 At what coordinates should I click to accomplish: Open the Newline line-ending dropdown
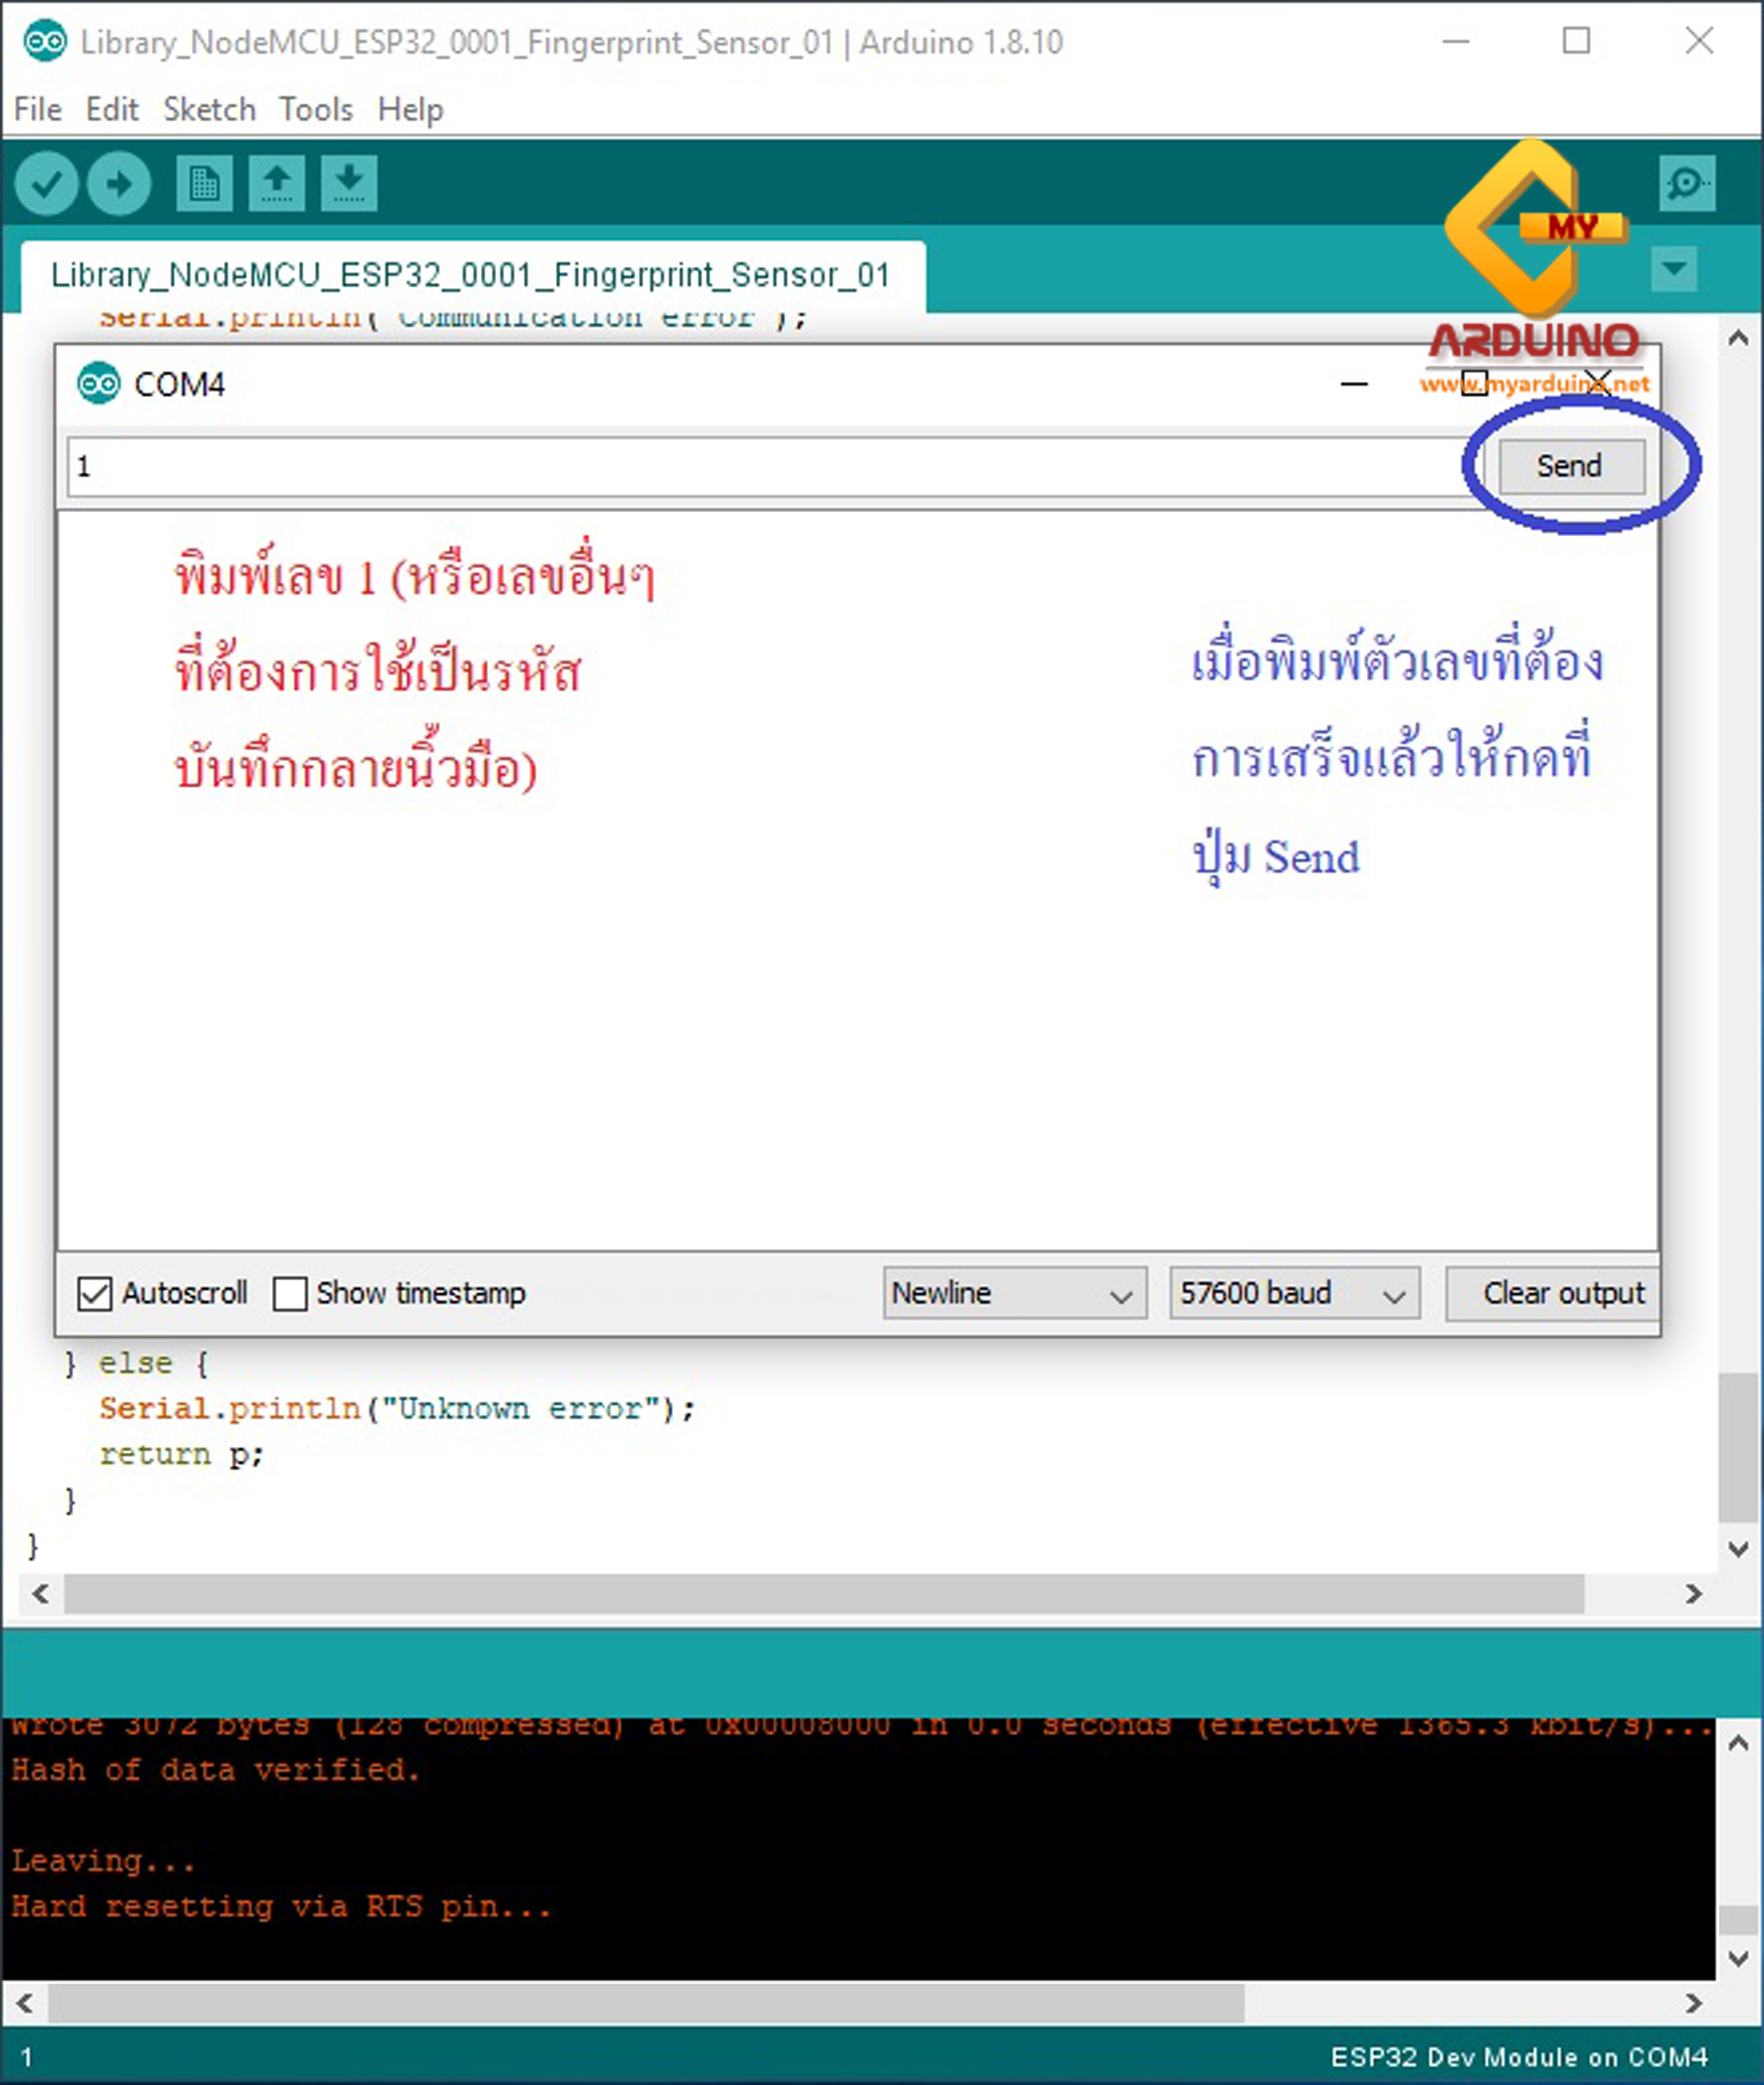1013,1293
